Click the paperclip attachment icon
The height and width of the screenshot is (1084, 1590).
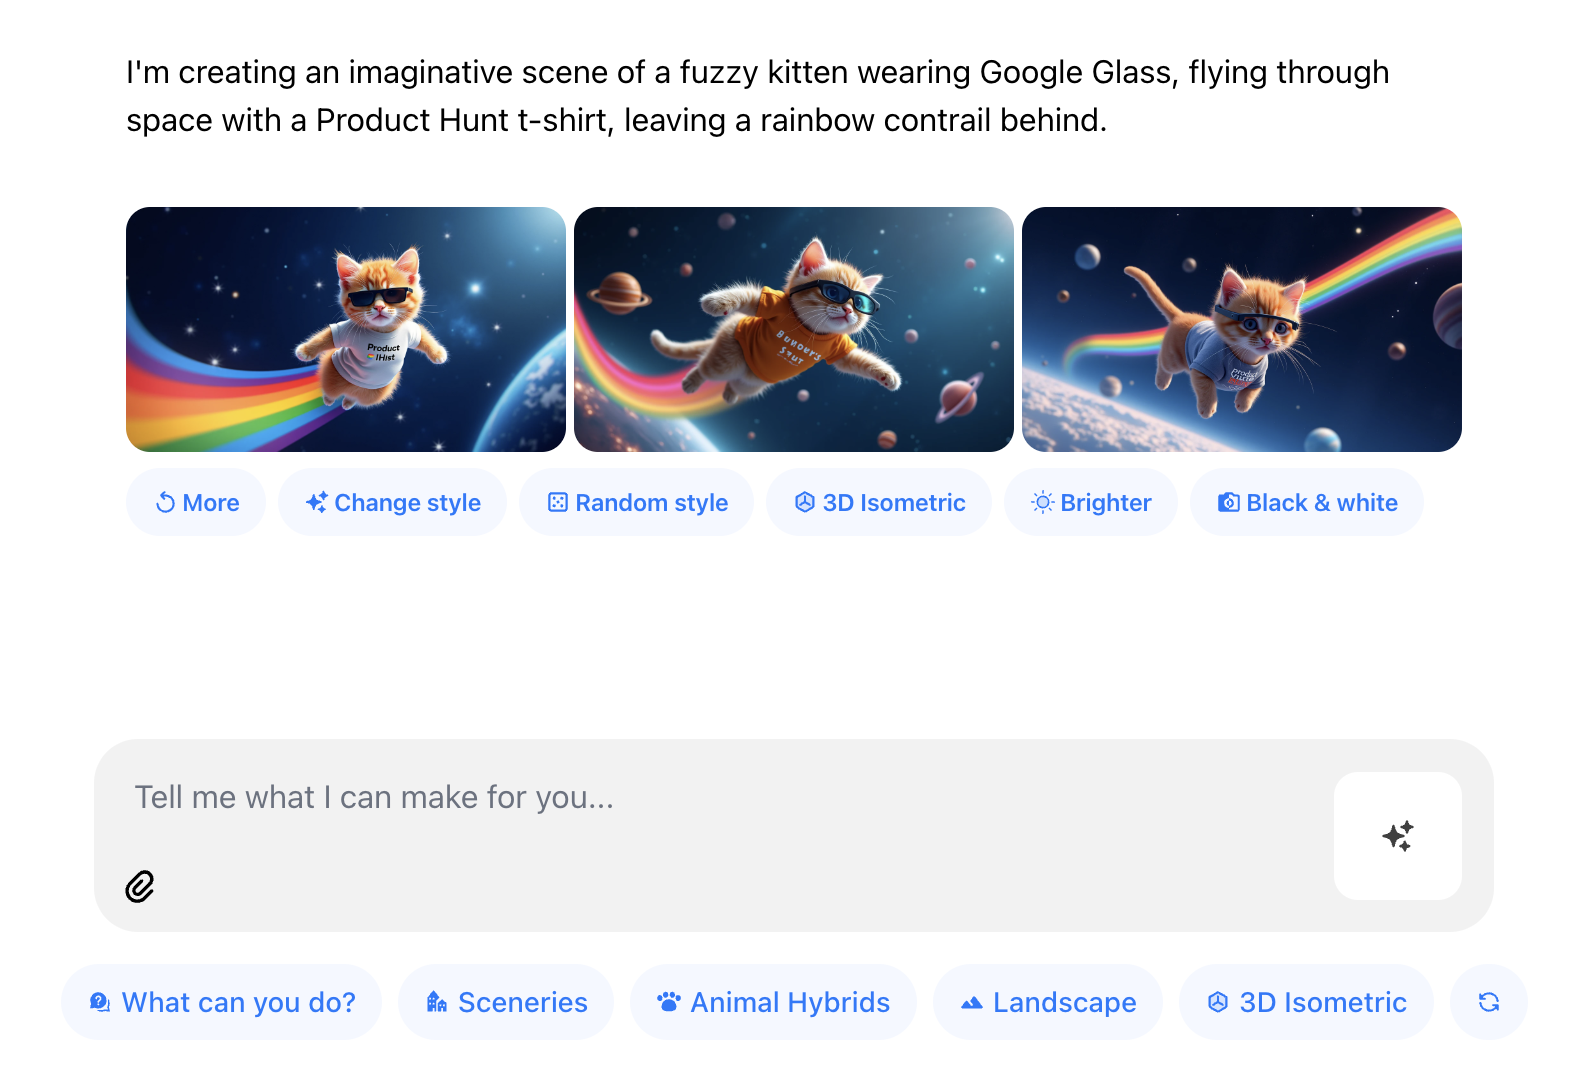(x=140, y=886)
